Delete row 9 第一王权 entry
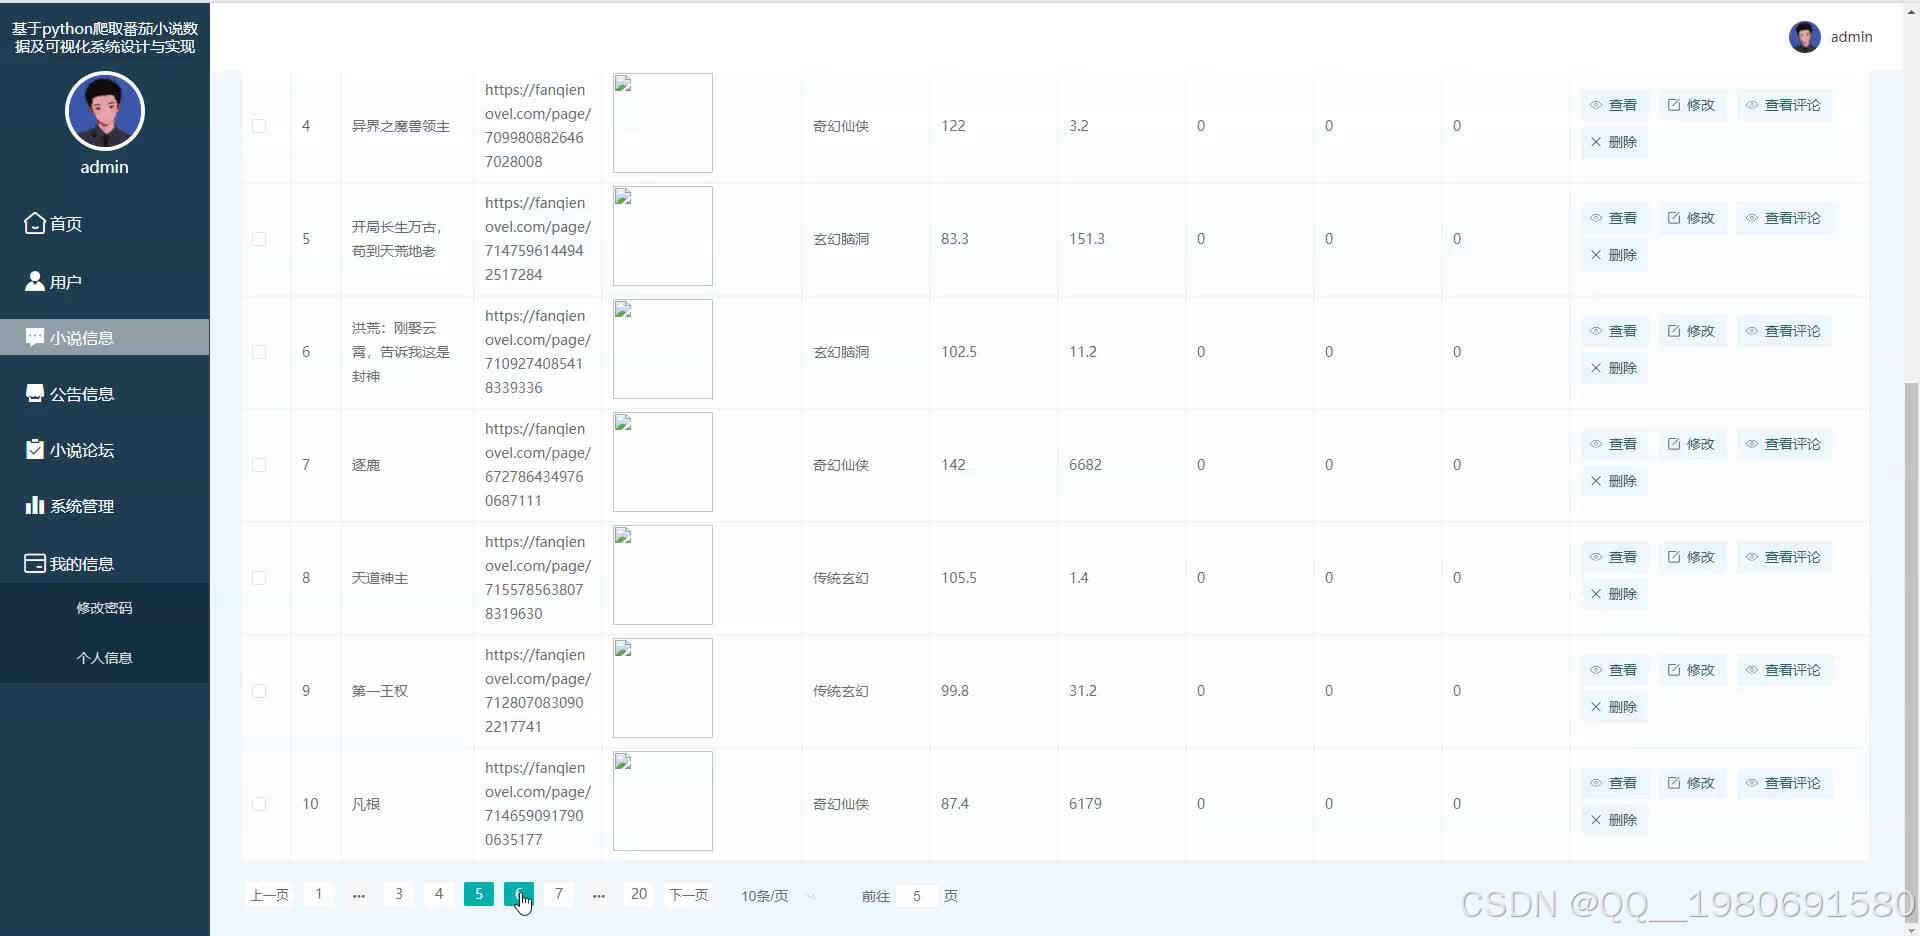 coord(1614,707)
